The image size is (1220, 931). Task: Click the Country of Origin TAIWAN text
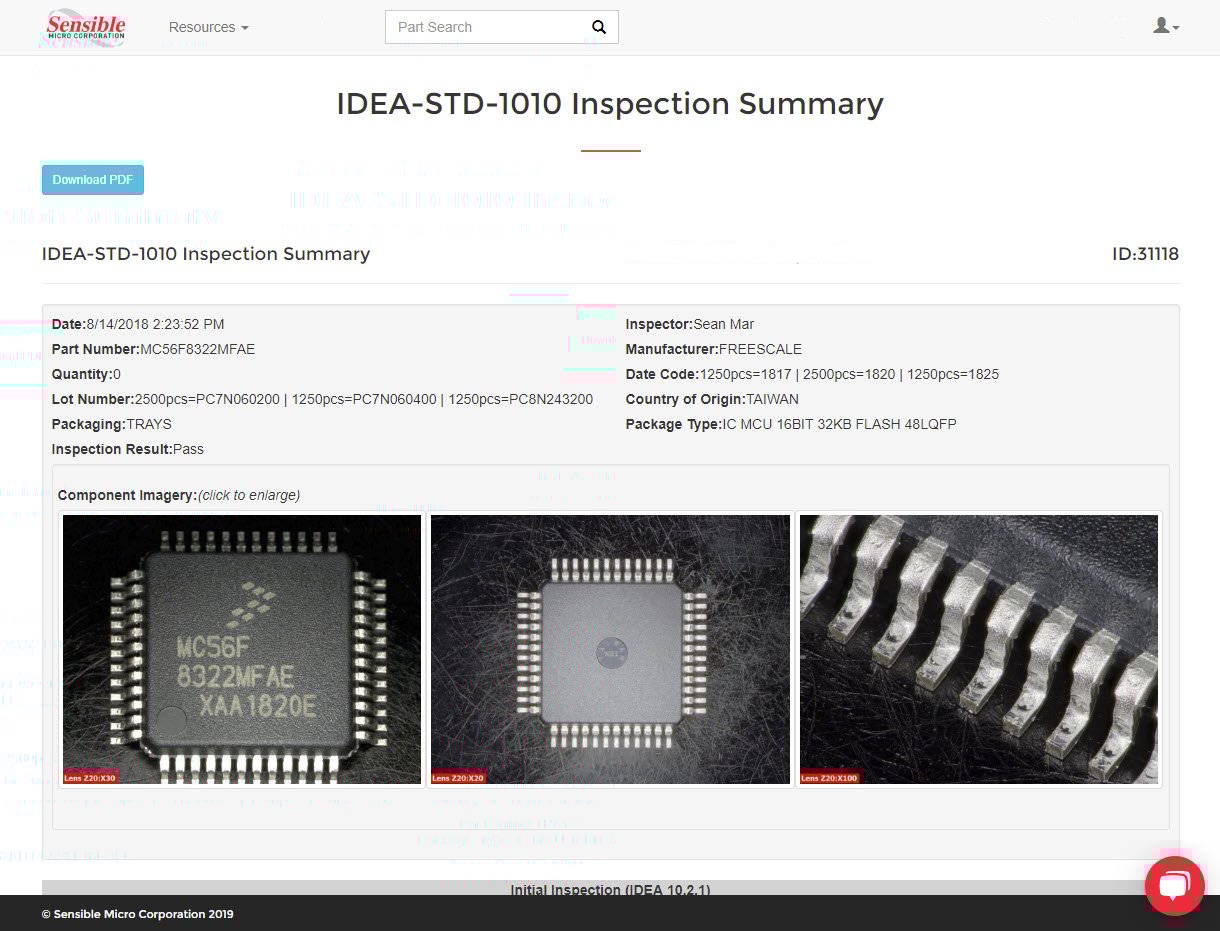[x=712, y=399]
